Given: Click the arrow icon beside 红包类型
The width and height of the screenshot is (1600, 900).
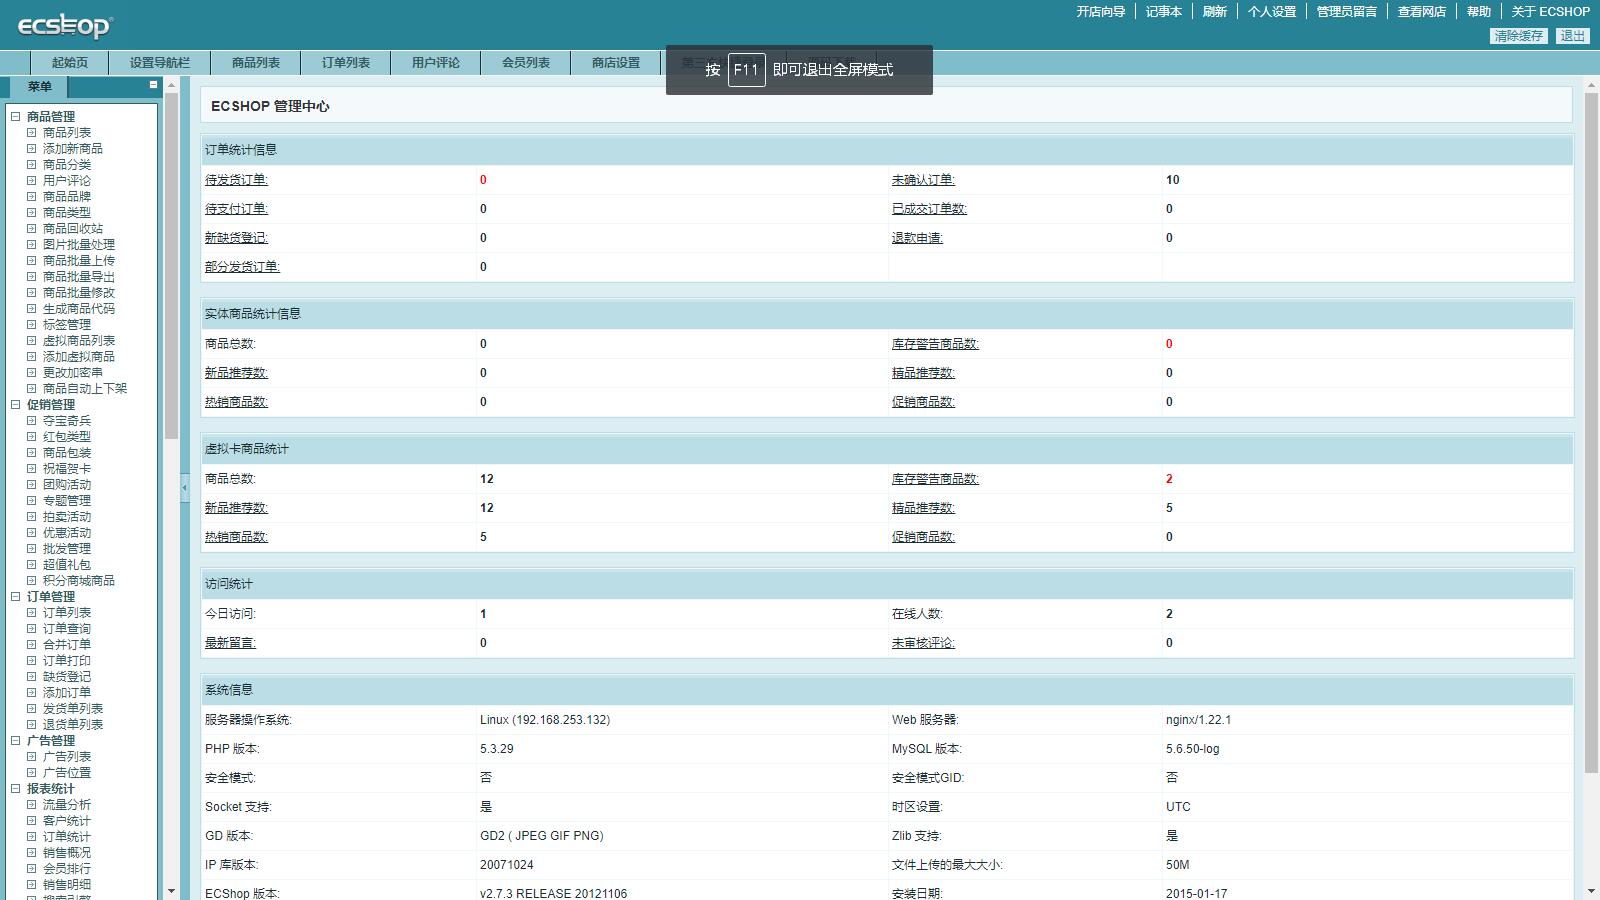Looking at the screenshot, I should [x=32, y=437].
